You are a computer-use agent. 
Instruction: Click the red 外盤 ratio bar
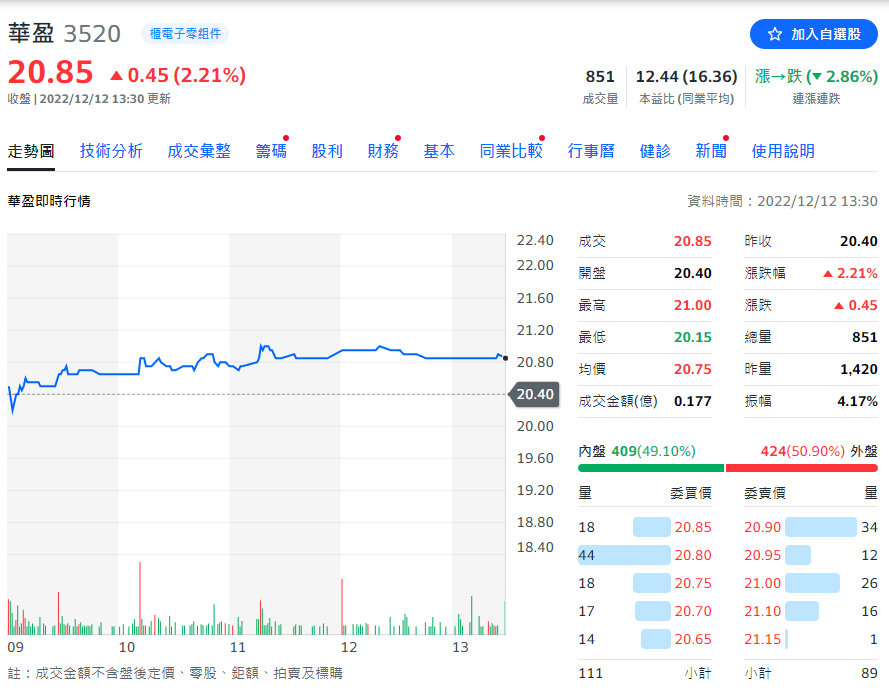click(801, 468)
